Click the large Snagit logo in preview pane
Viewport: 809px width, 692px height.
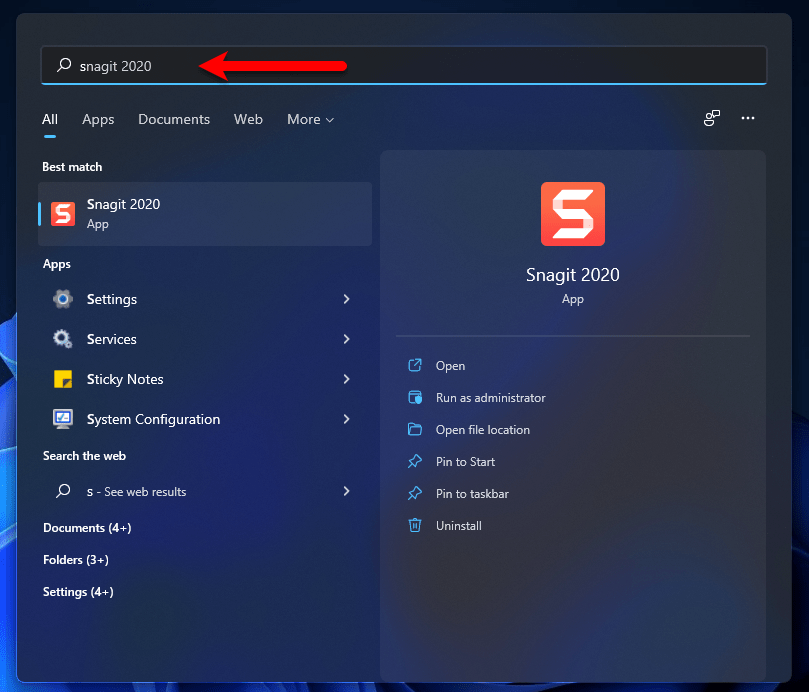click(573, 214)
